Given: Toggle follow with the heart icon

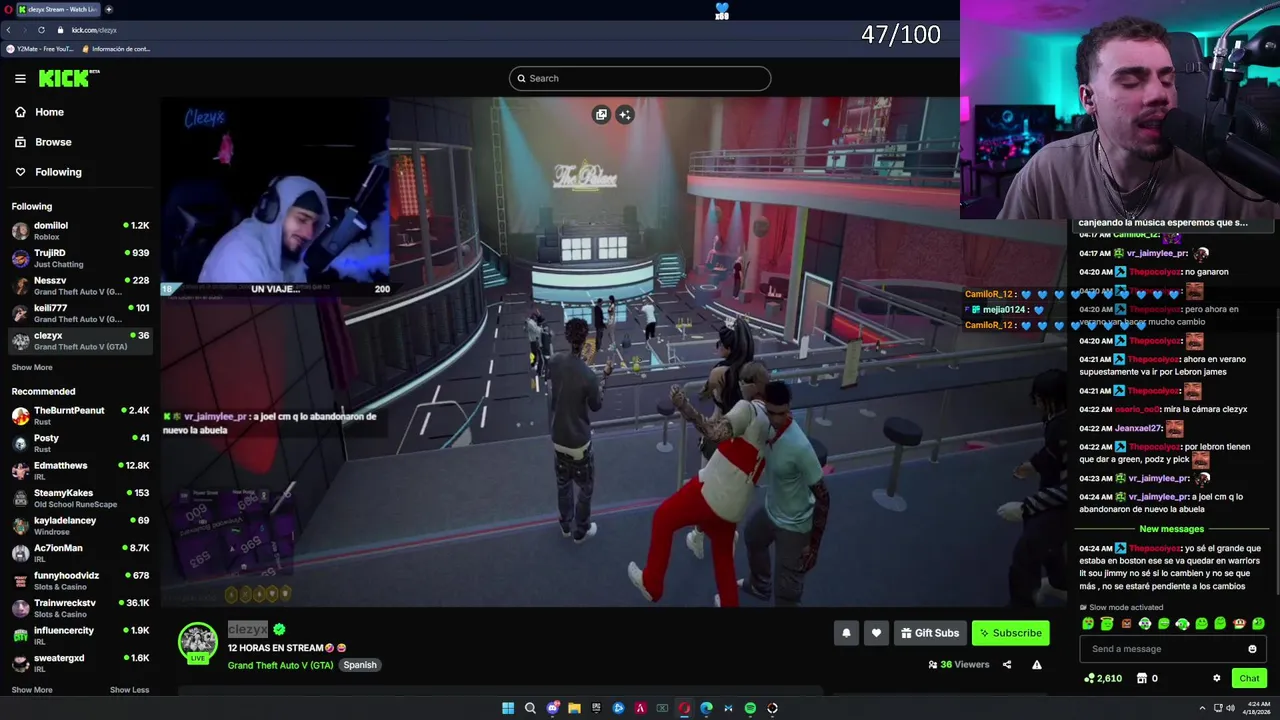Looking at the screenshot, I should pos(876,633).
